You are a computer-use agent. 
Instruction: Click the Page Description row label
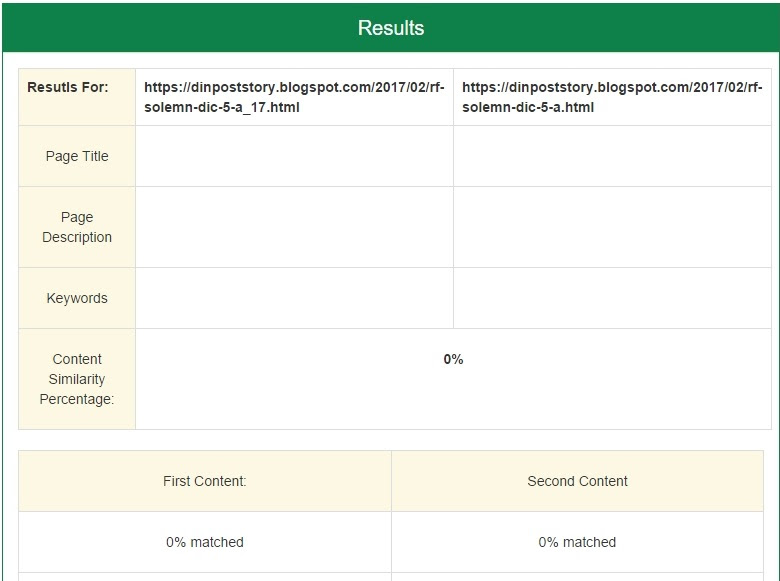(x=77, y=227)
